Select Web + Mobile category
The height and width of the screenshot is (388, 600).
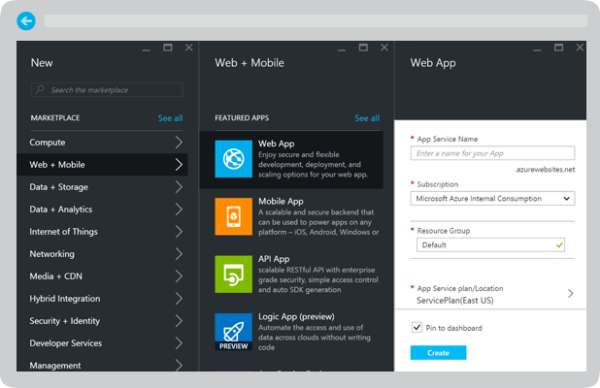[102, 165]
